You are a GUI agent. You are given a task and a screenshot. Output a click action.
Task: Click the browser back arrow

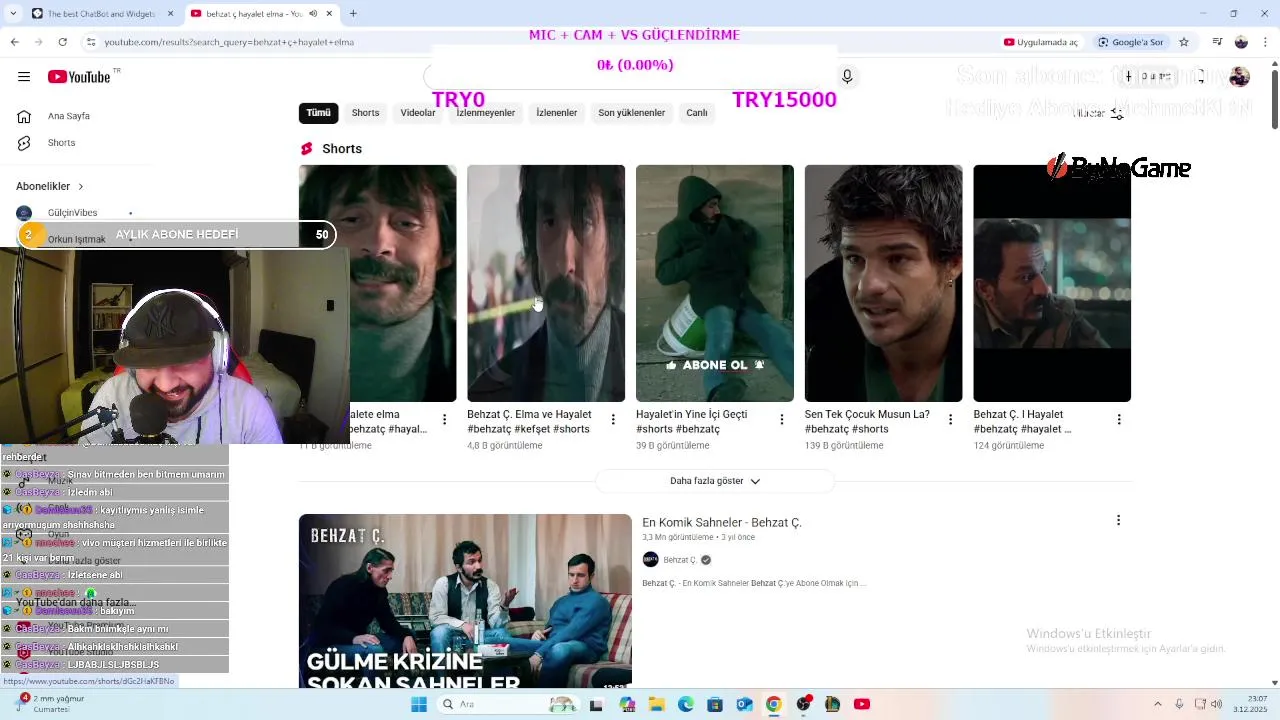pos(15,42)
